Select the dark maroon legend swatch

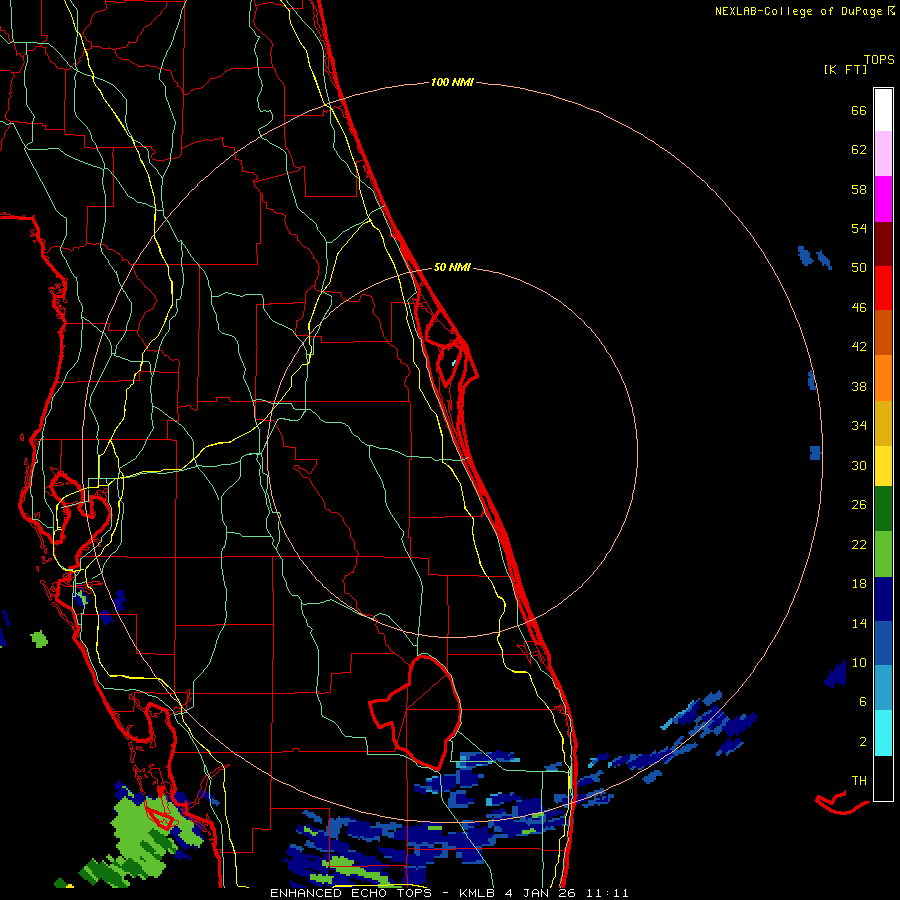click(x=883, y=244)
